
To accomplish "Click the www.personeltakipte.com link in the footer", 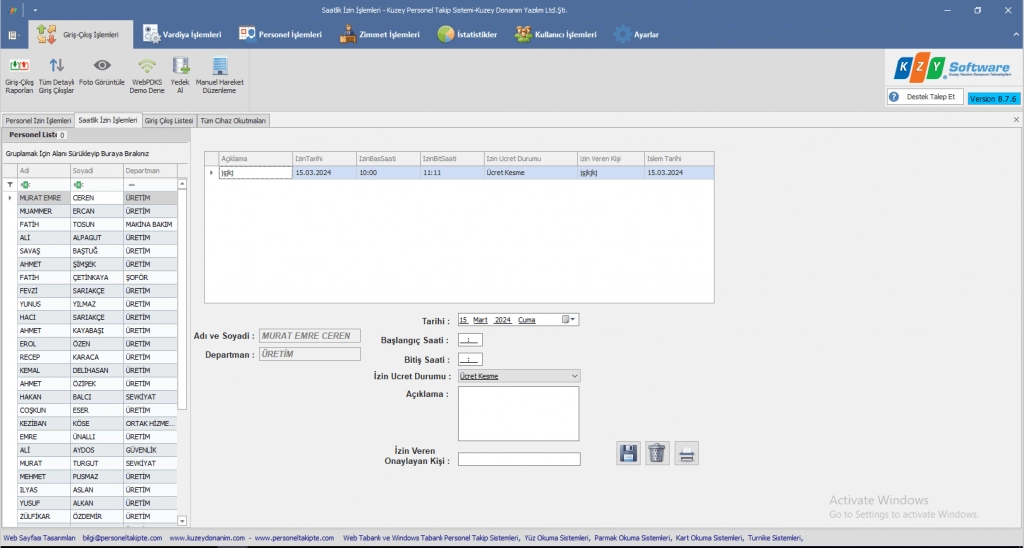I will (293, 538).
